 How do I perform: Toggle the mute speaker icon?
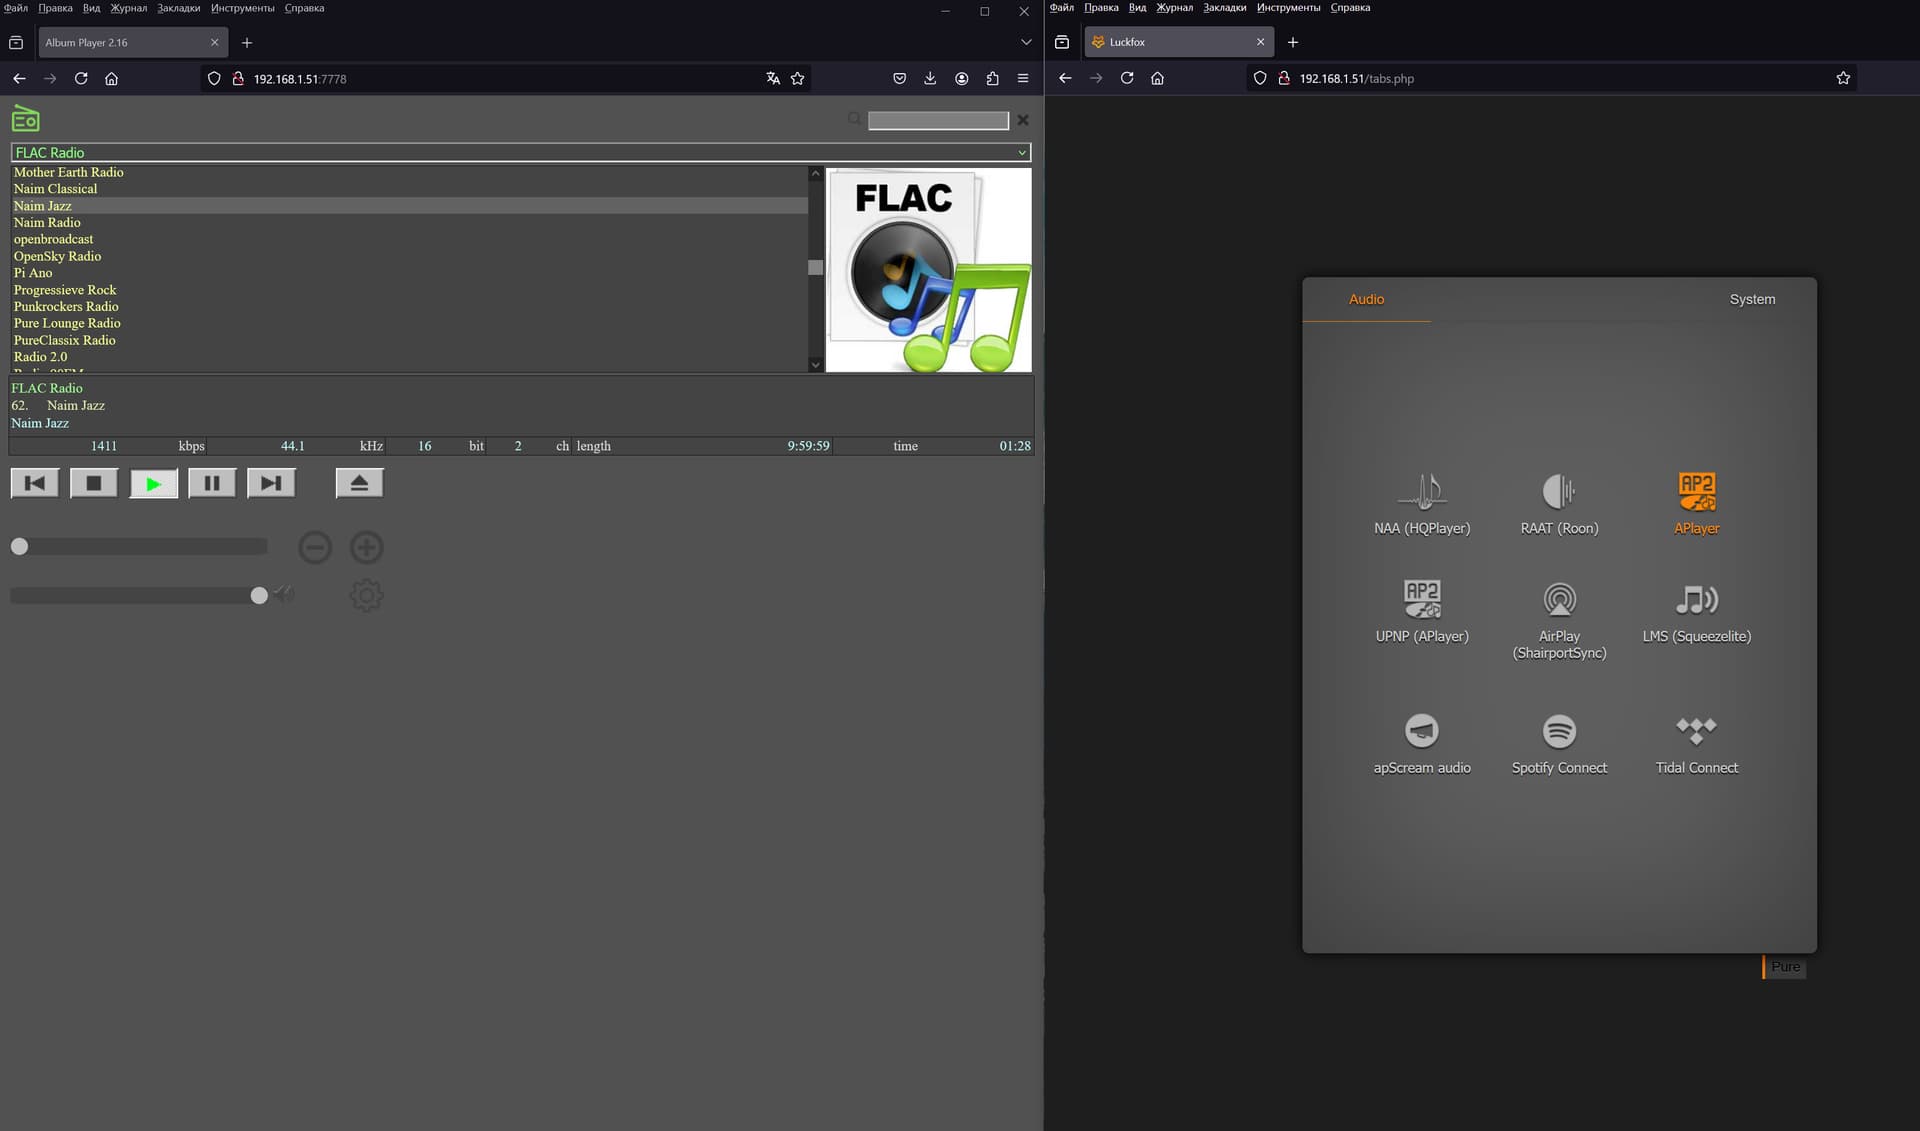tap(285, 594)
